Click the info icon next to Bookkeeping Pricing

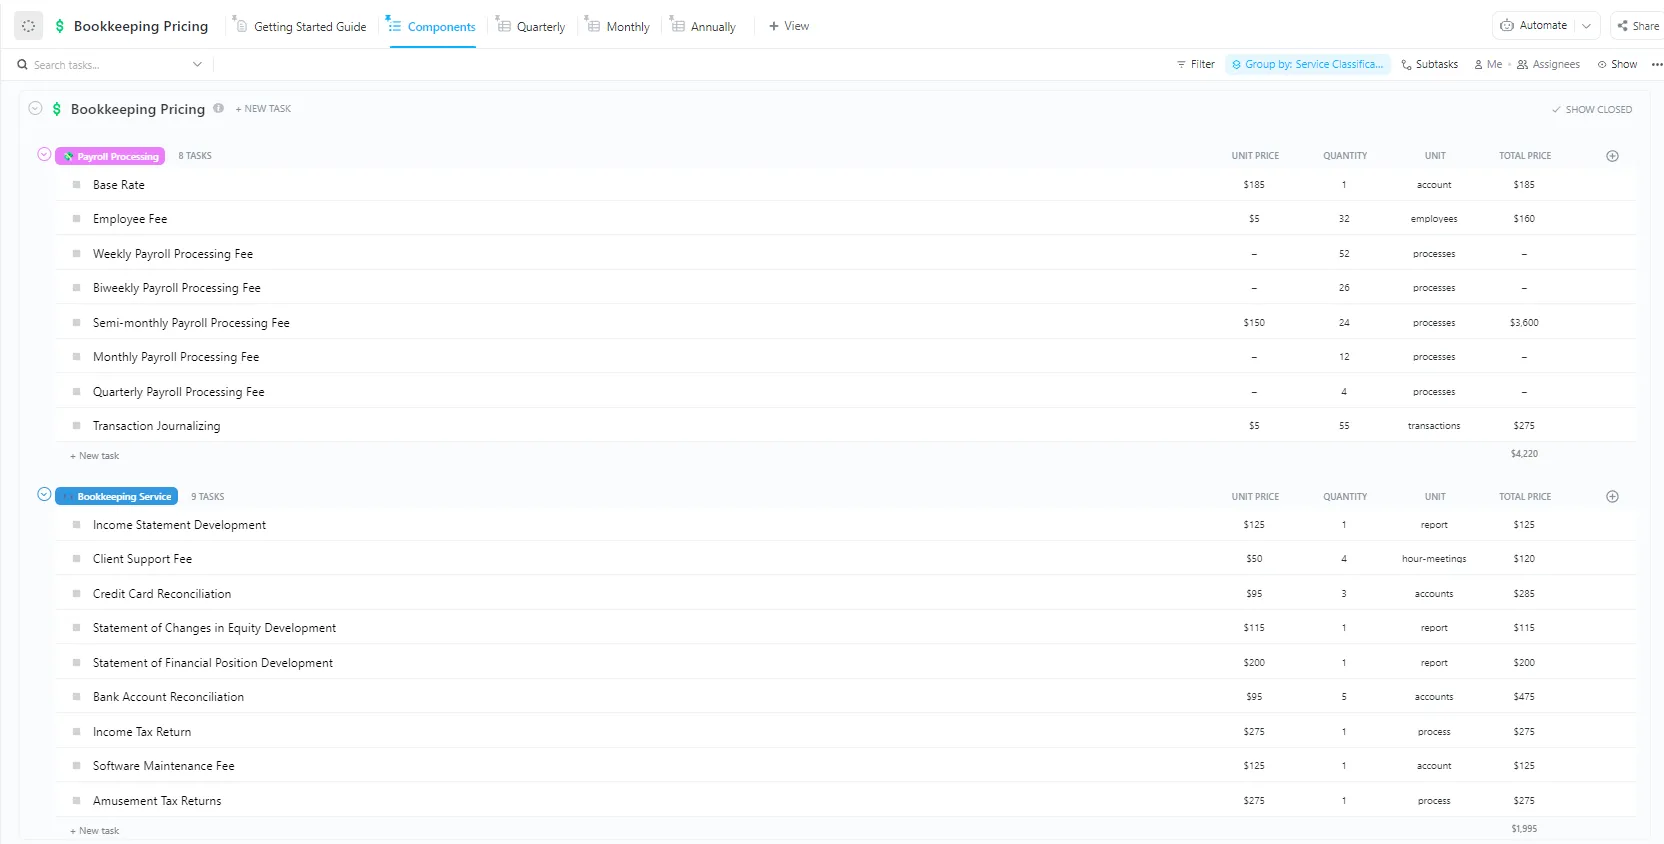pos(218,108)
